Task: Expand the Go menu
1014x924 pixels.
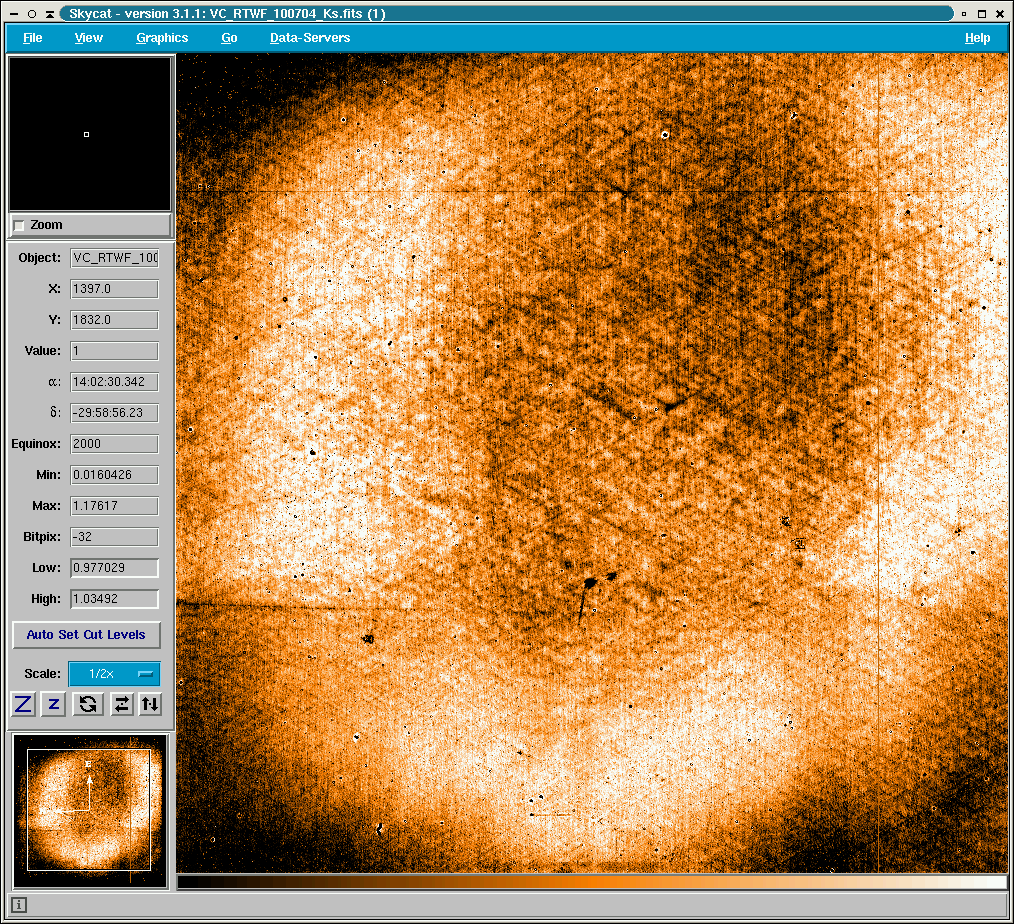Action: point(229,38)
